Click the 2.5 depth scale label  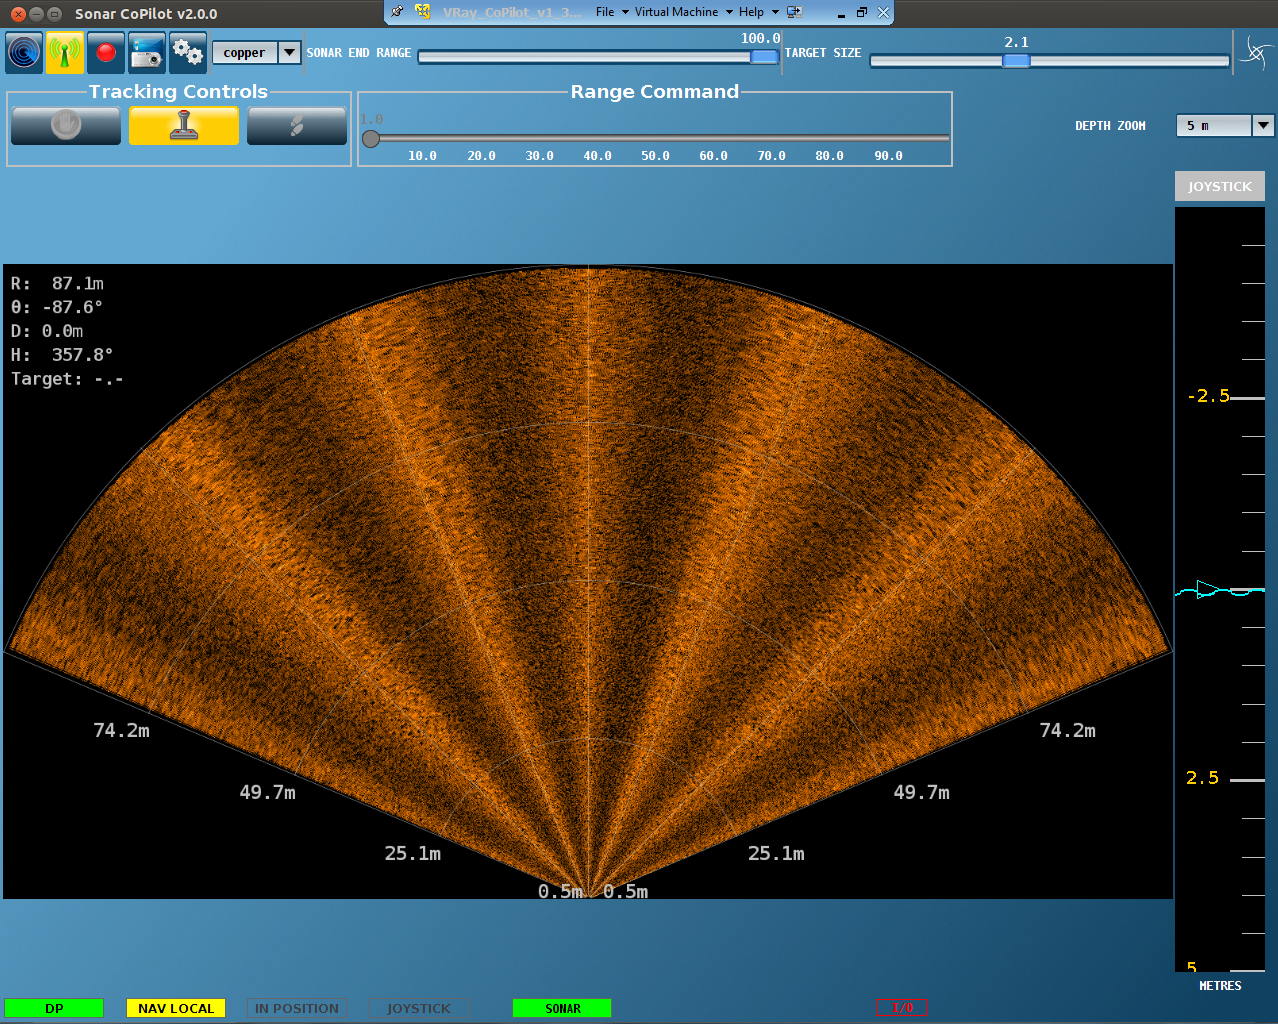1202,778
